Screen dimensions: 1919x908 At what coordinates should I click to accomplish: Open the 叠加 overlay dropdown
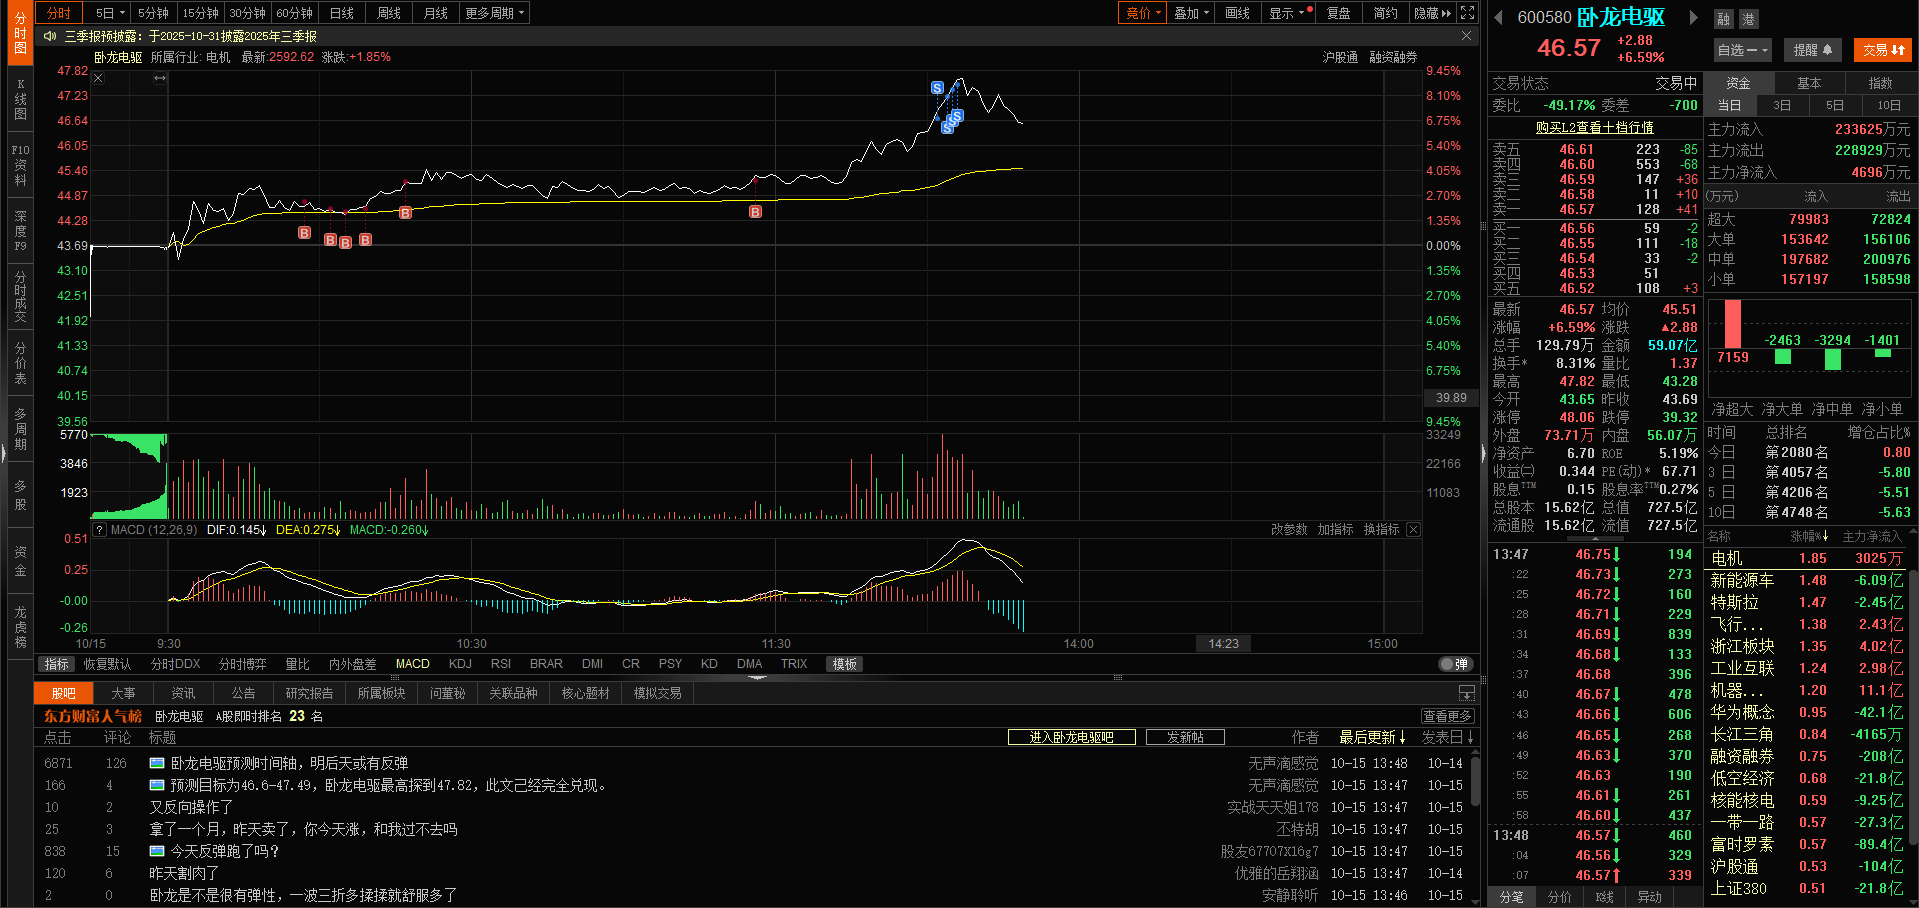pyautogui.click(x=1191, y=13)
